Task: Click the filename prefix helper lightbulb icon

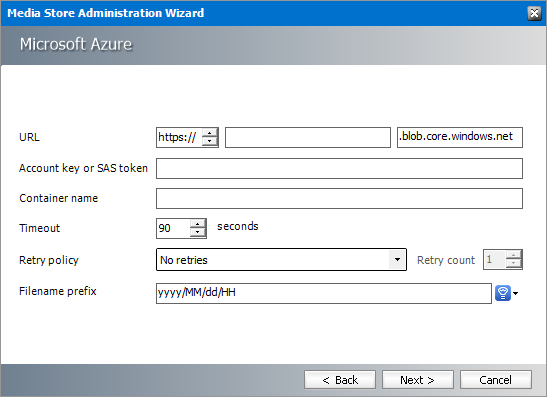Action: 503,293
